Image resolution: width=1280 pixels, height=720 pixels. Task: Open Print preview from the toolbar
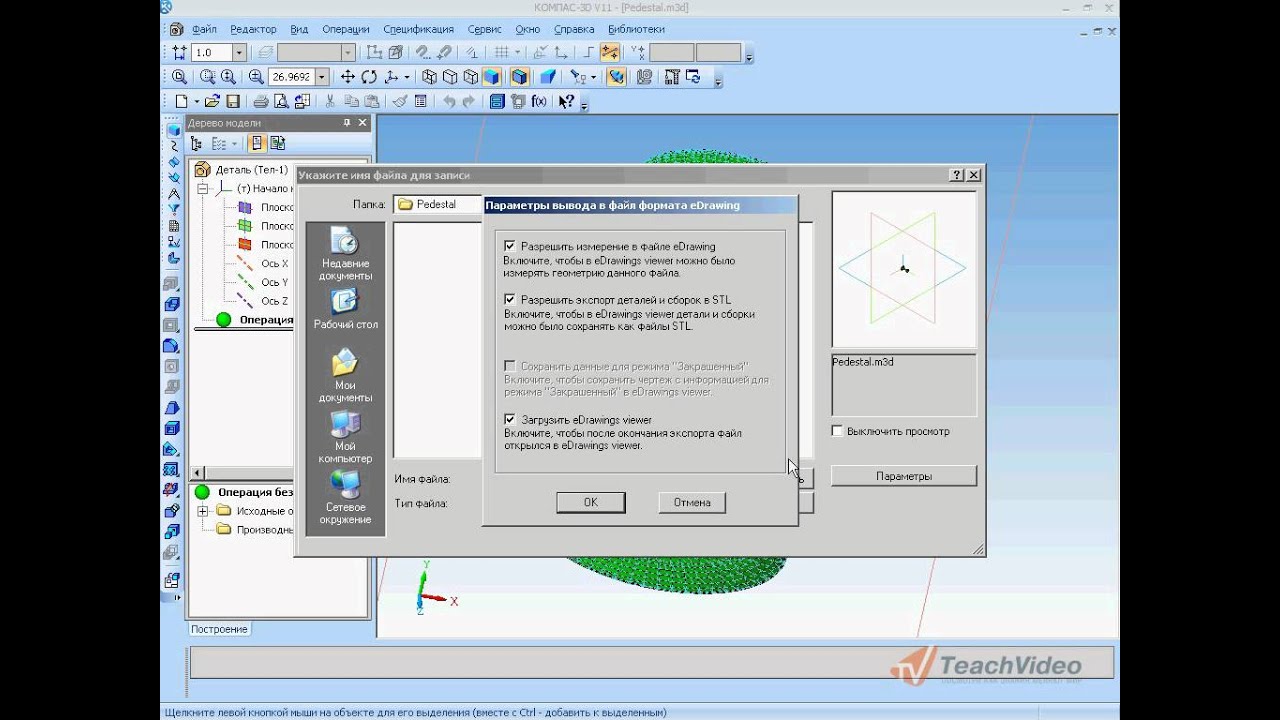(281, 101)
